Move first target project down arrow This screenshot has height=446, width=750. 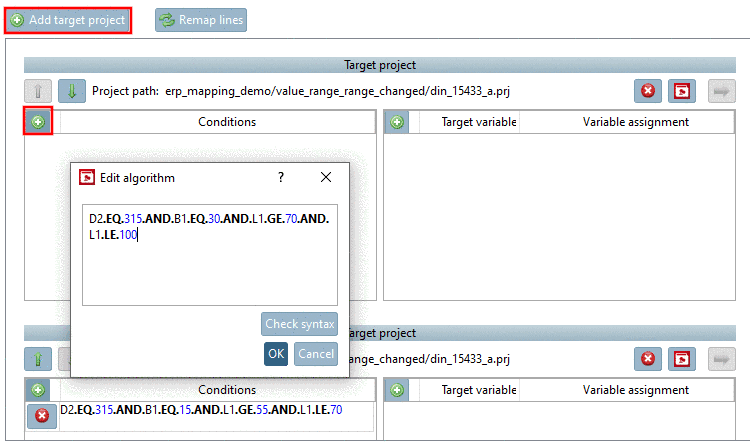pyautogui.click(x=72, y=91)
